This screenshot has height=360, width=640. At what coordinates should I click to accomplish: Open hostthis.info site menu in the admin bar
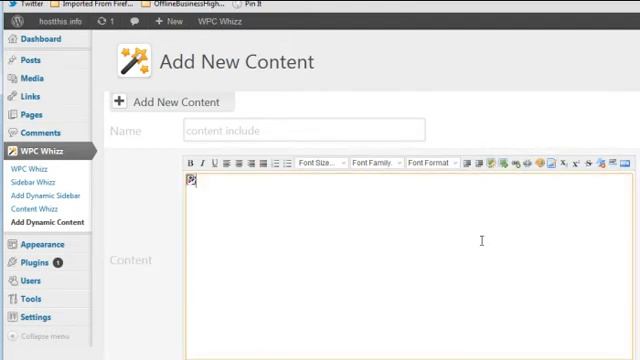[x=60, y=21]
